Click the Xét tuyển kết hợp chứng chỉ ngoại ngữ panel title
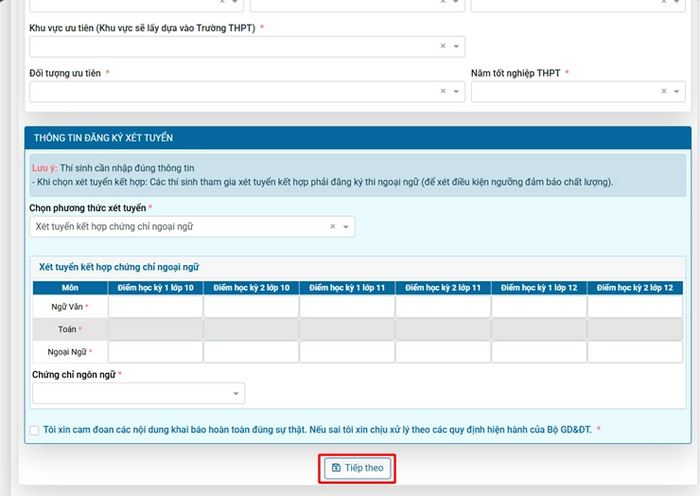Screen dimensions: 700x496 (x=119, y=267)
